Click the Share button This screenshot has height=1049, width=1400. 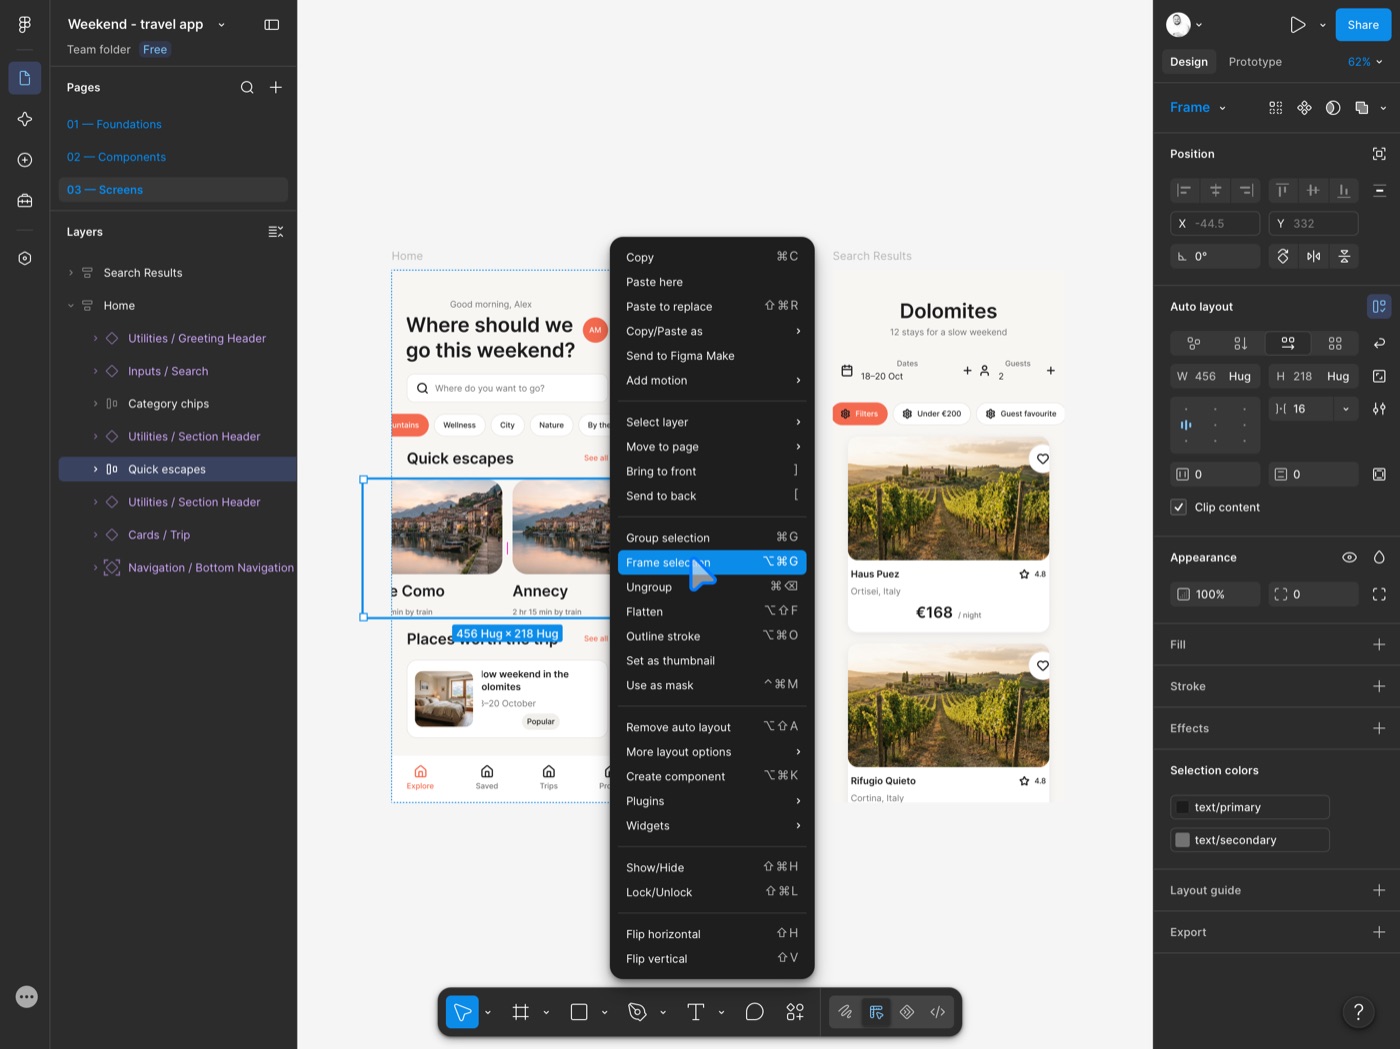[1363, 25]
